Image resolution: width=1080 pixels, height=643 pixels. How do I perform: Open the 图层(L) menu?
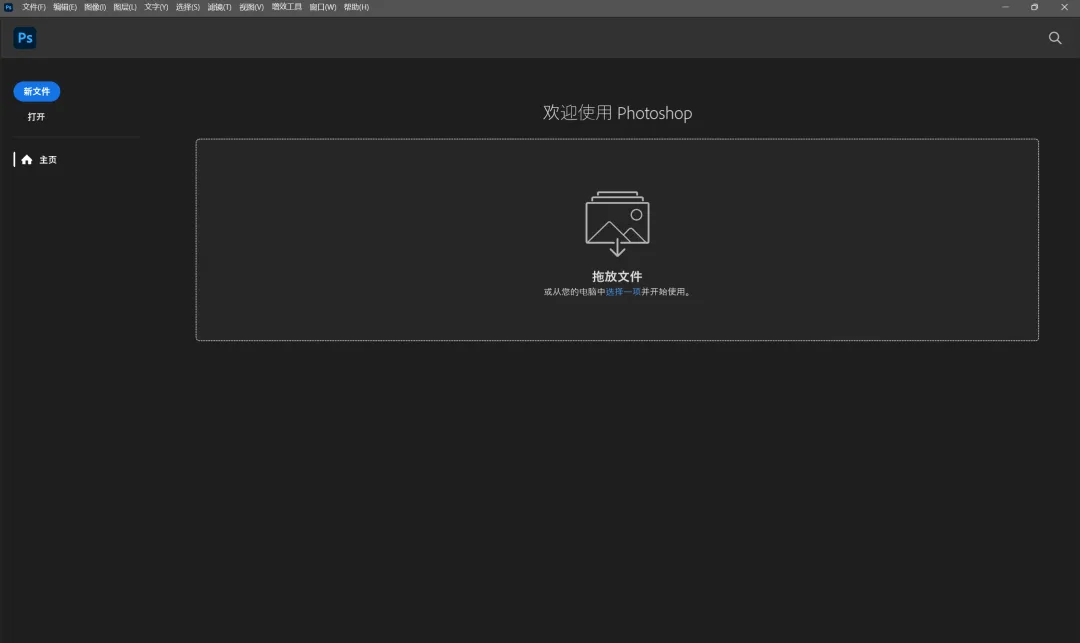coord(125,7)
